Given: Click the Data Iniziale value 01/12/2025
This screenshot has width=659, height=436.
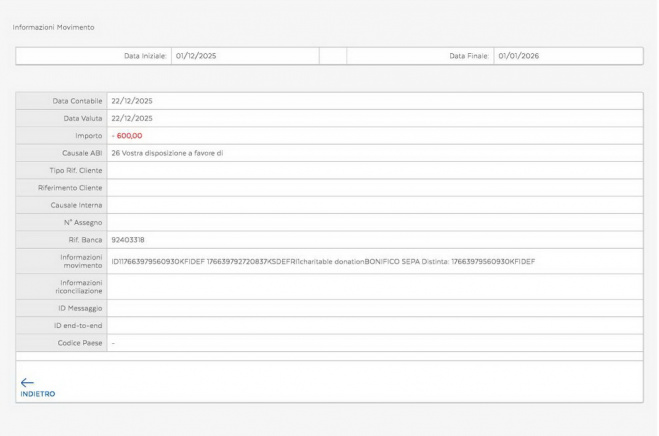Looking at the screenshot, I should coord(196,56).
